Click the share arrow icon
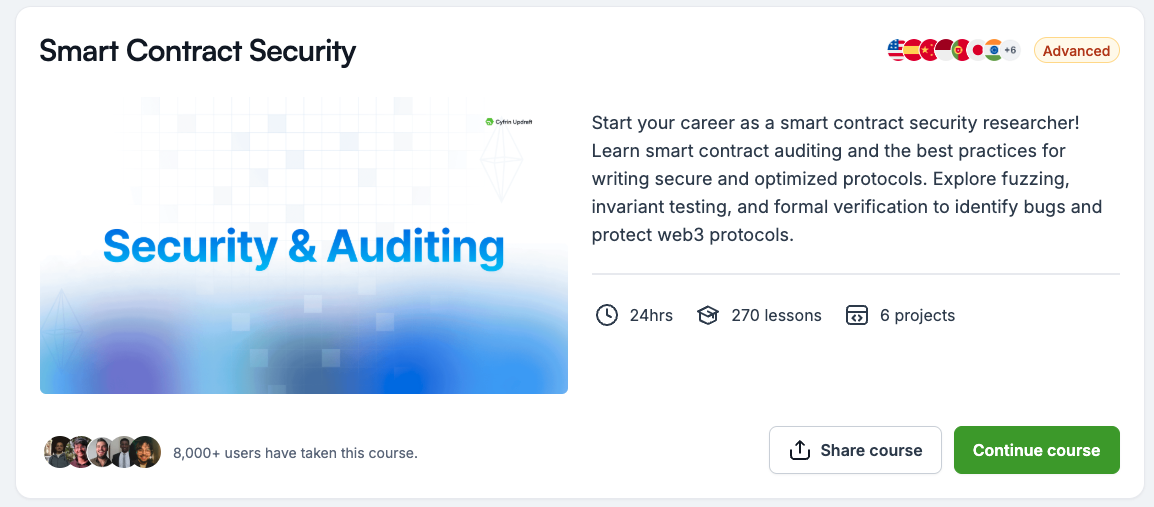The image size is (1154, 507). (799, 450)
